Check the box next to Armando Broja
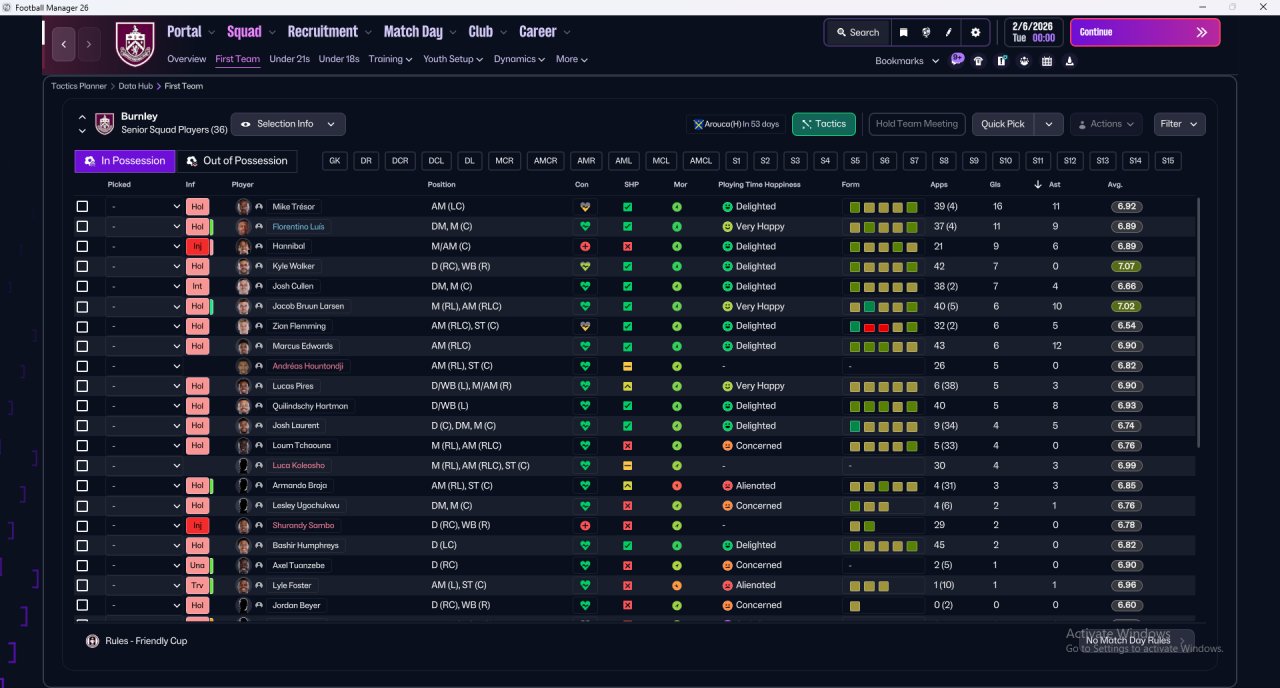This screenshot has height=688, width=1280. [82, 486]
